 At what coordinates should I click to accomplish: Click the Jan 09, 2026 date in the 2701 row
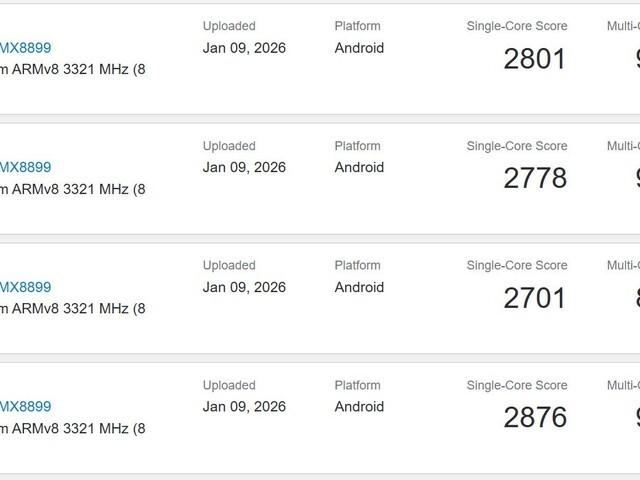tap(244, 287)
